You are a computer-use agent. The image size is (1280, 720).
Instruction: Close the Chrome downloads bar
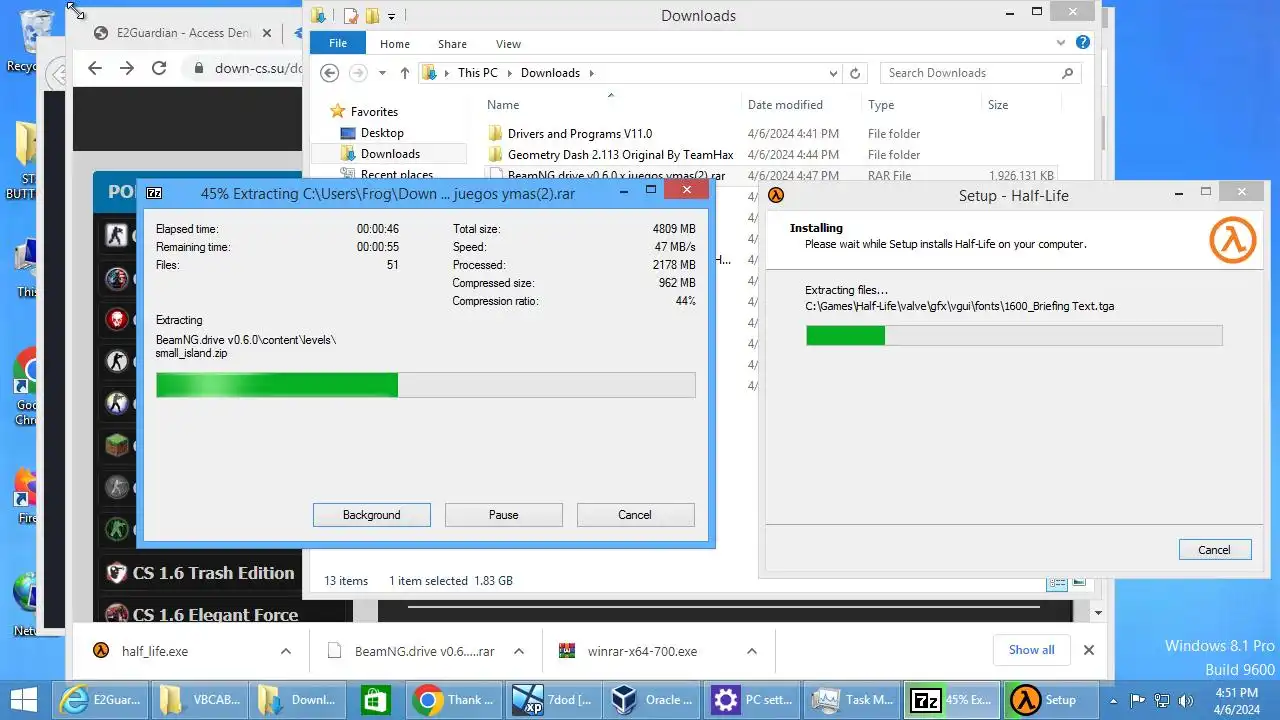pos(1089,650)
